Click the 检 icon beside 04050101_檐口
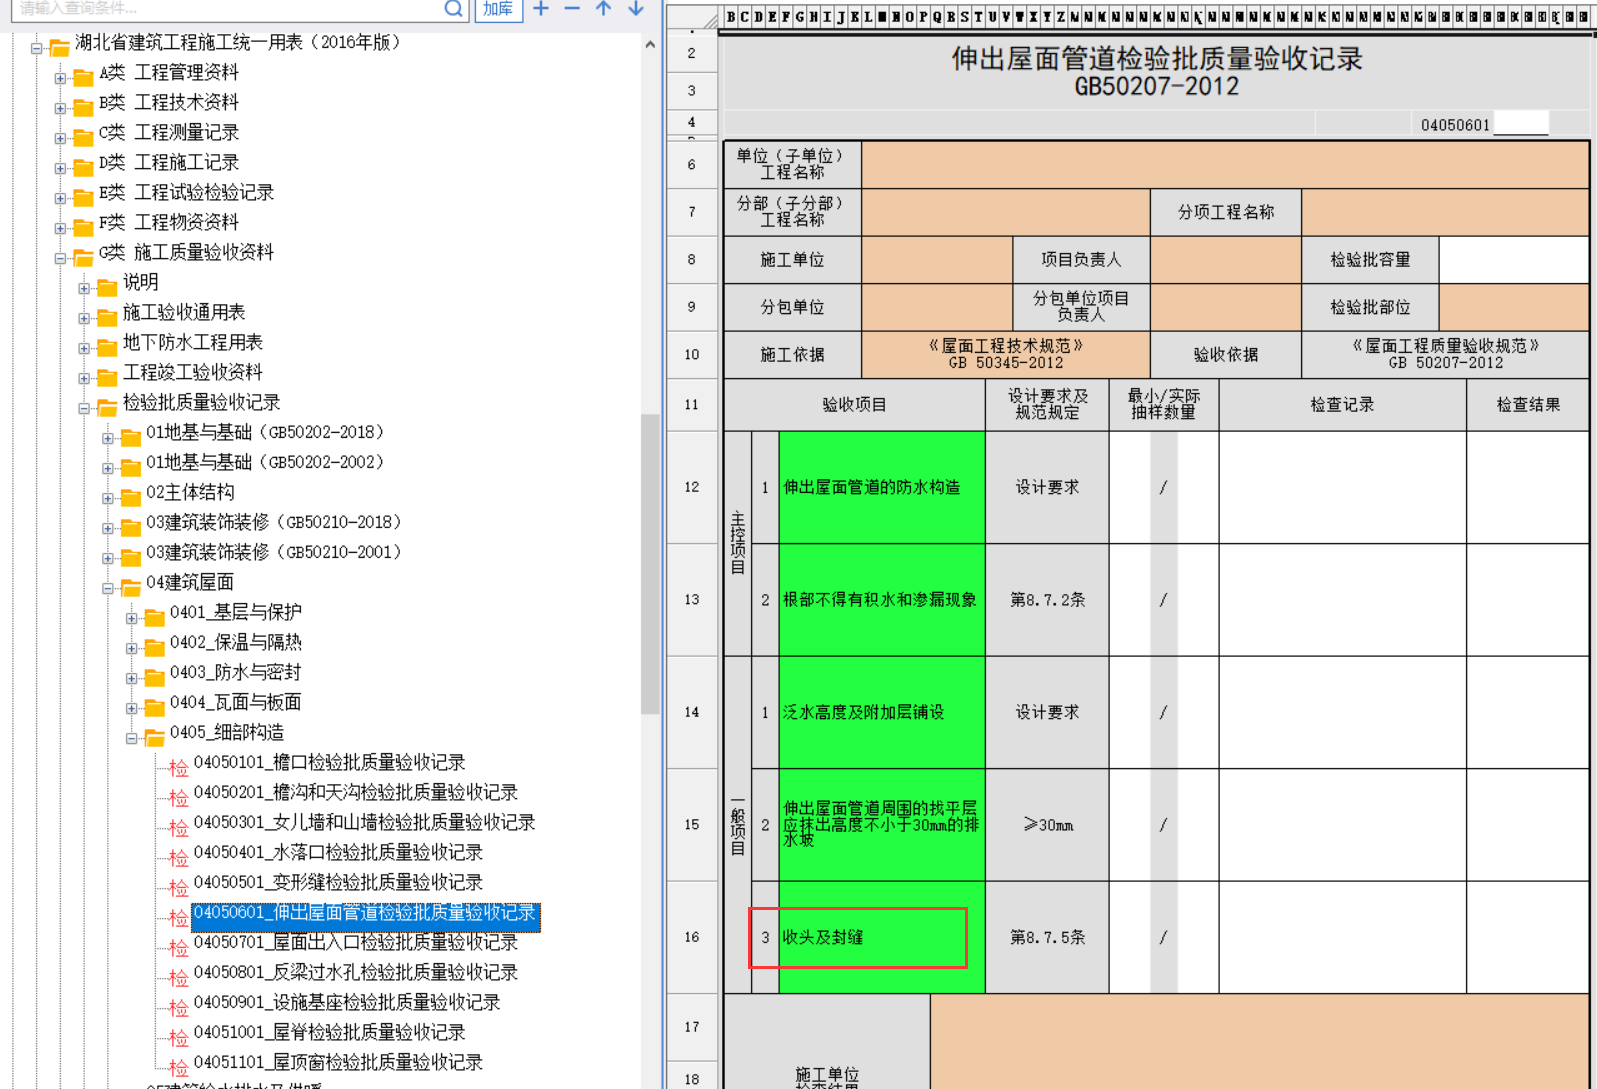Viewport: 1597px width, 1089px height. click(178, 767)
